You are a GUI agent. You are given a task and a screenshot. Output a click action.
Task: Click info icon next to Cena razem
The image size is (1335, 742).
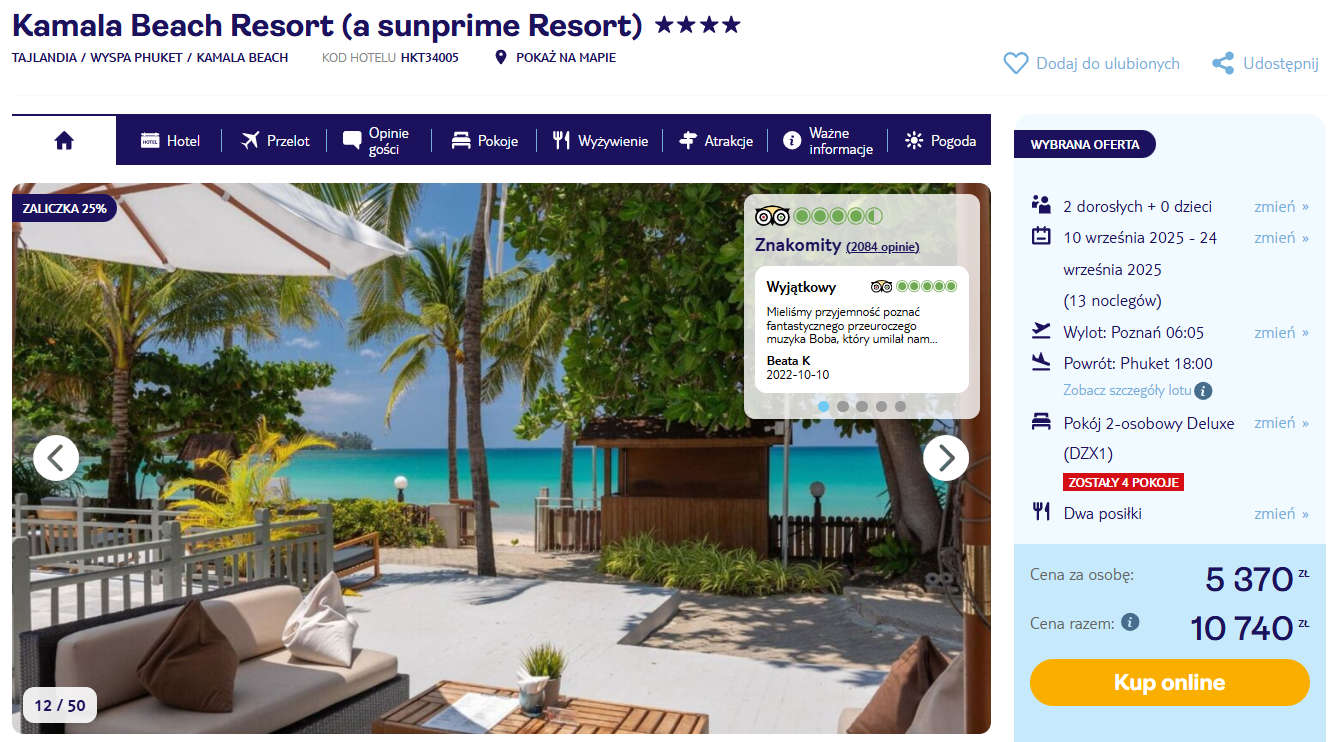[x=1130, y=622]
